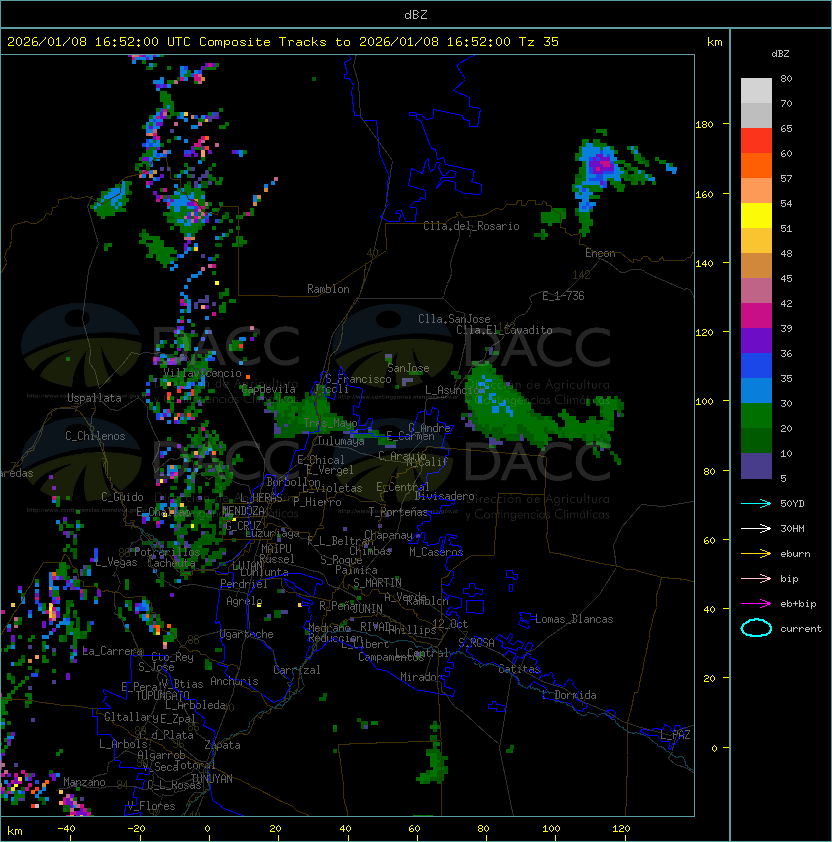Click the 'Divisadero' map label
The width and height of the screenshot is (832, 842).
[444, 496]
